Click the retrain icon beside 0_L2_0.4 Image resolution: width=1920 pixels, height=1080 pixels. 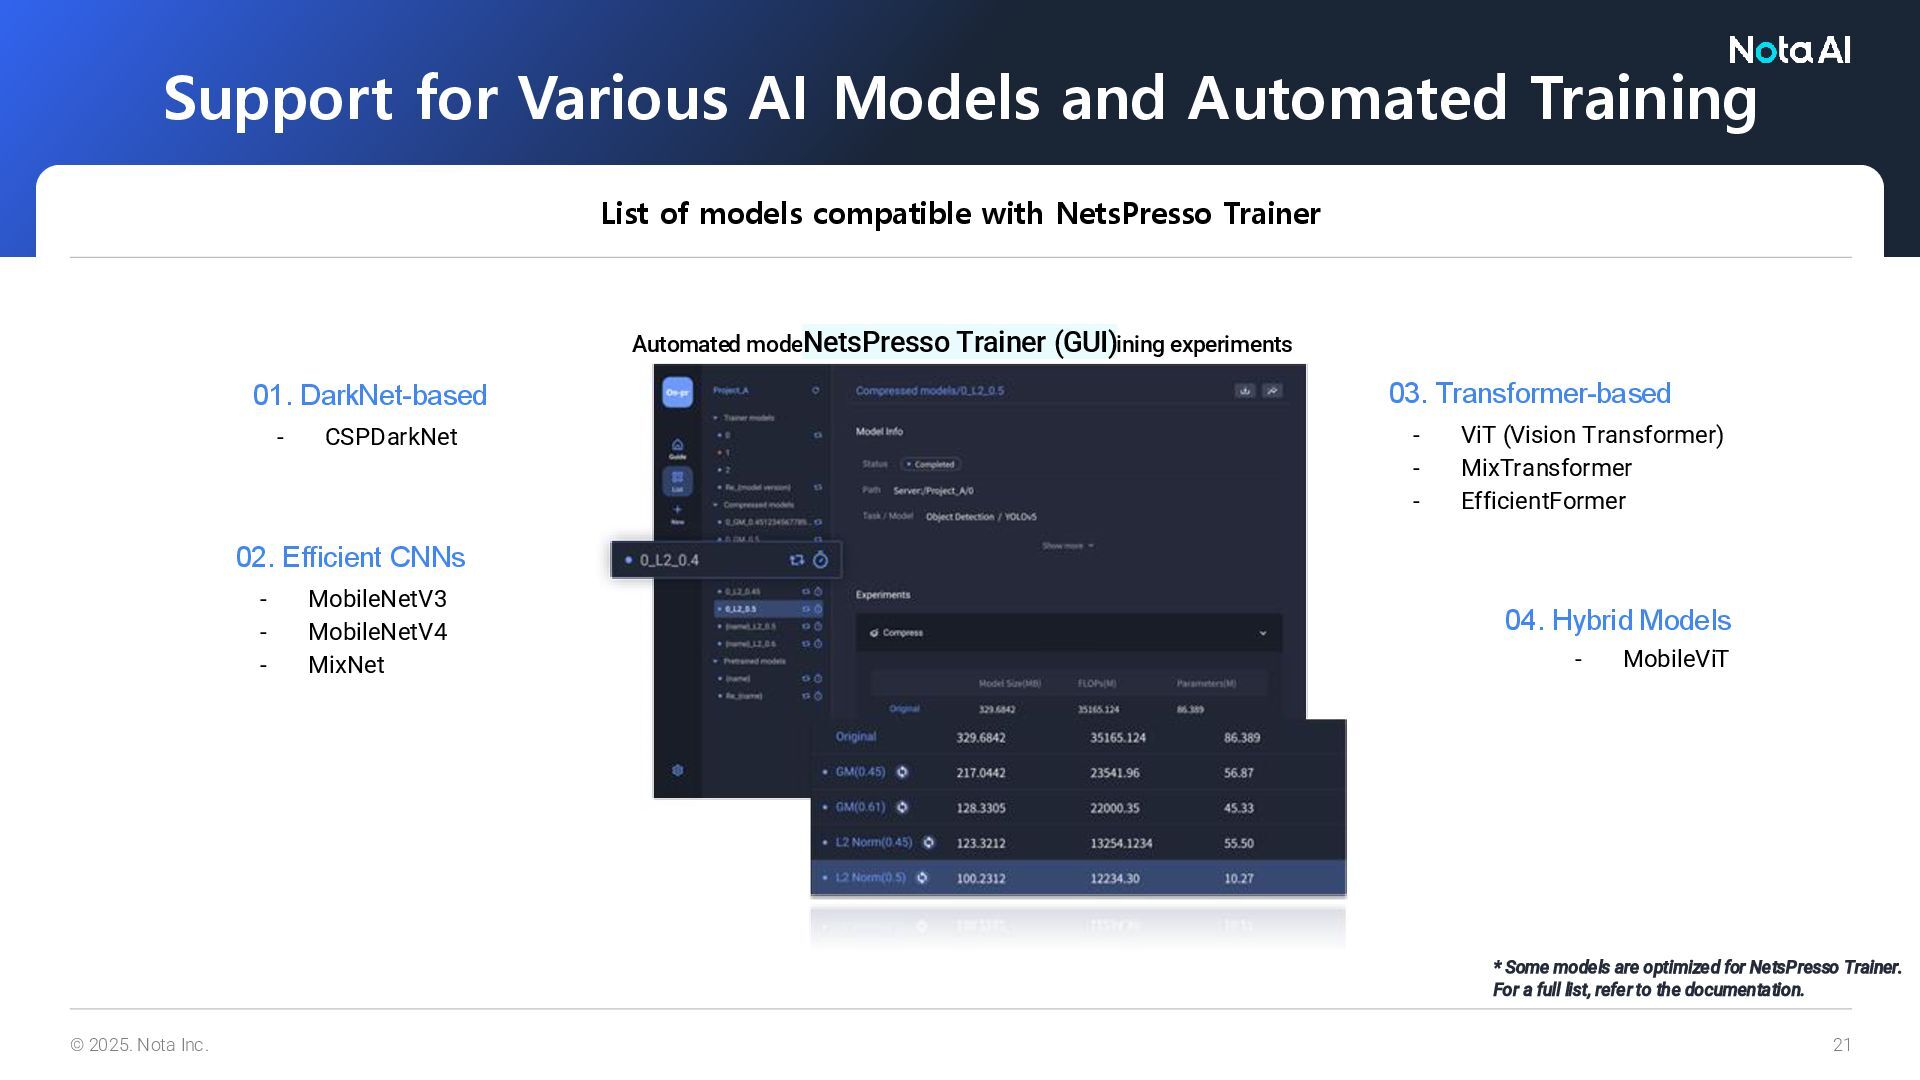(x=797, y=560)
